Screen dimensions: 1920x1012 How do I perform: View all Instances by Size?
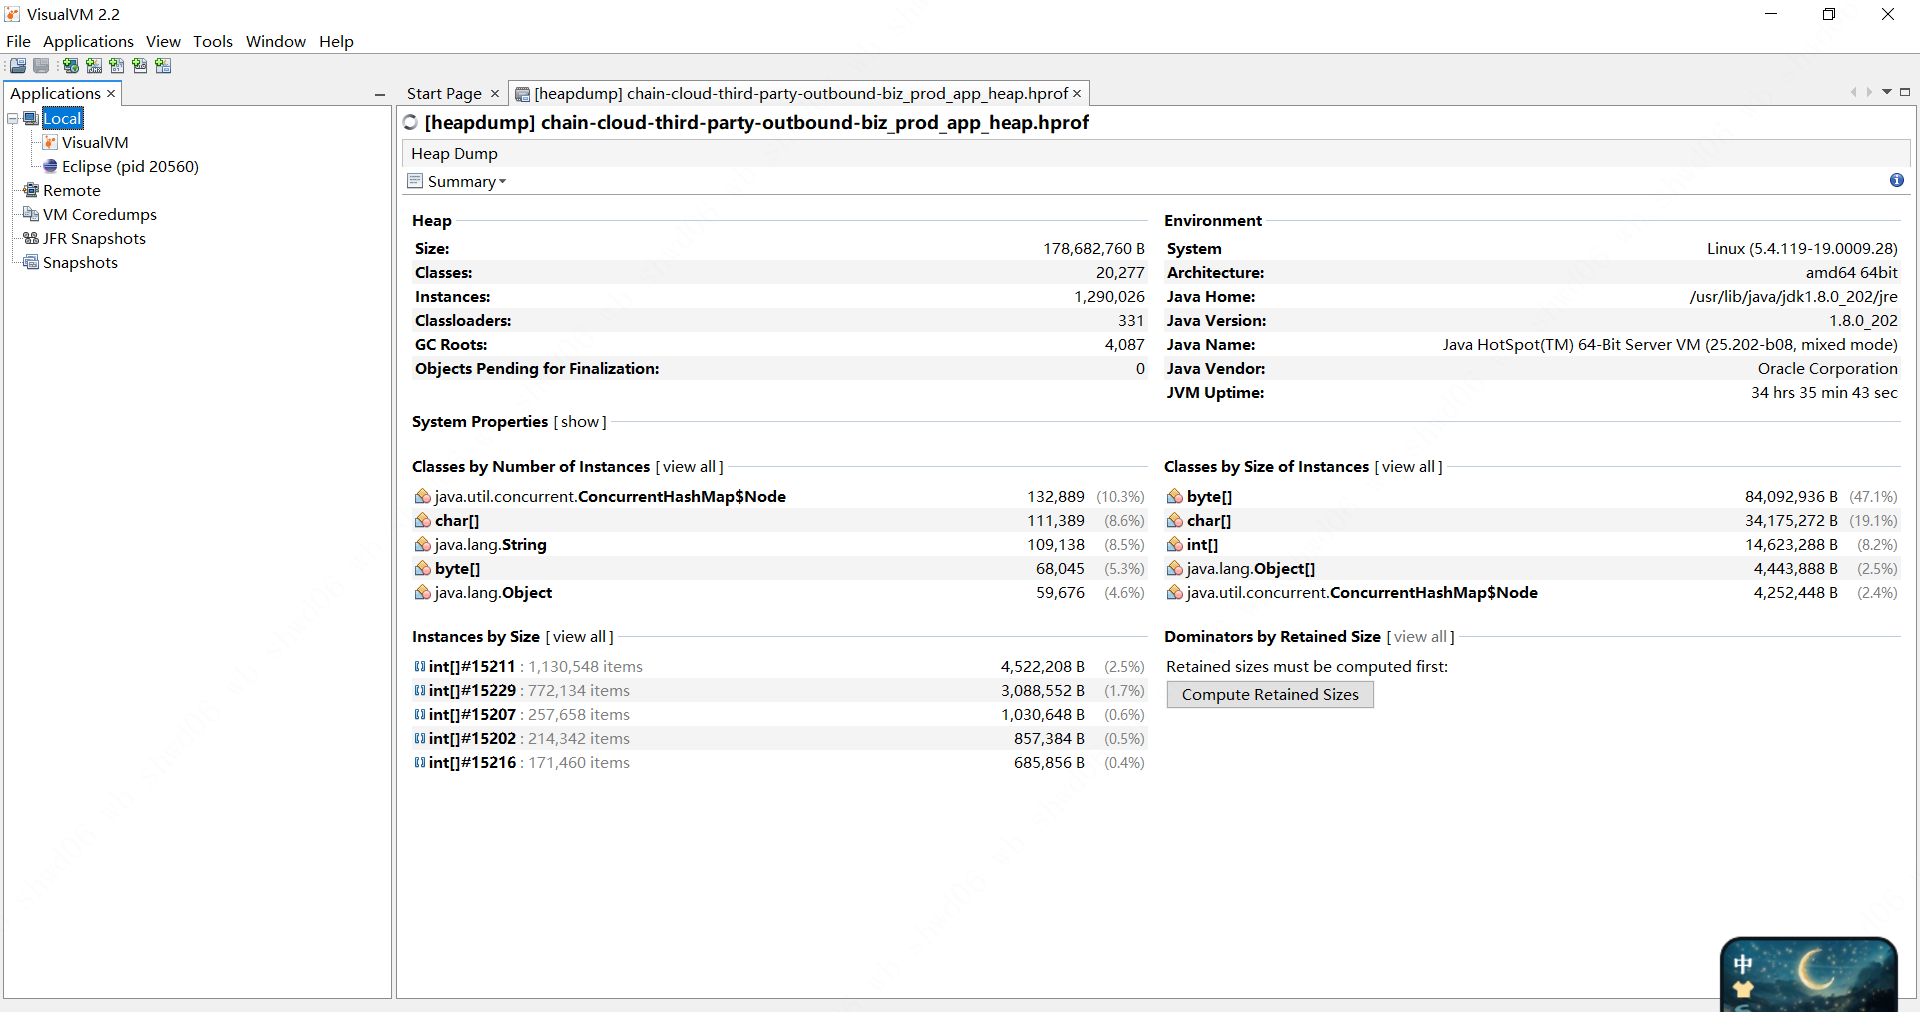[580, 636]
